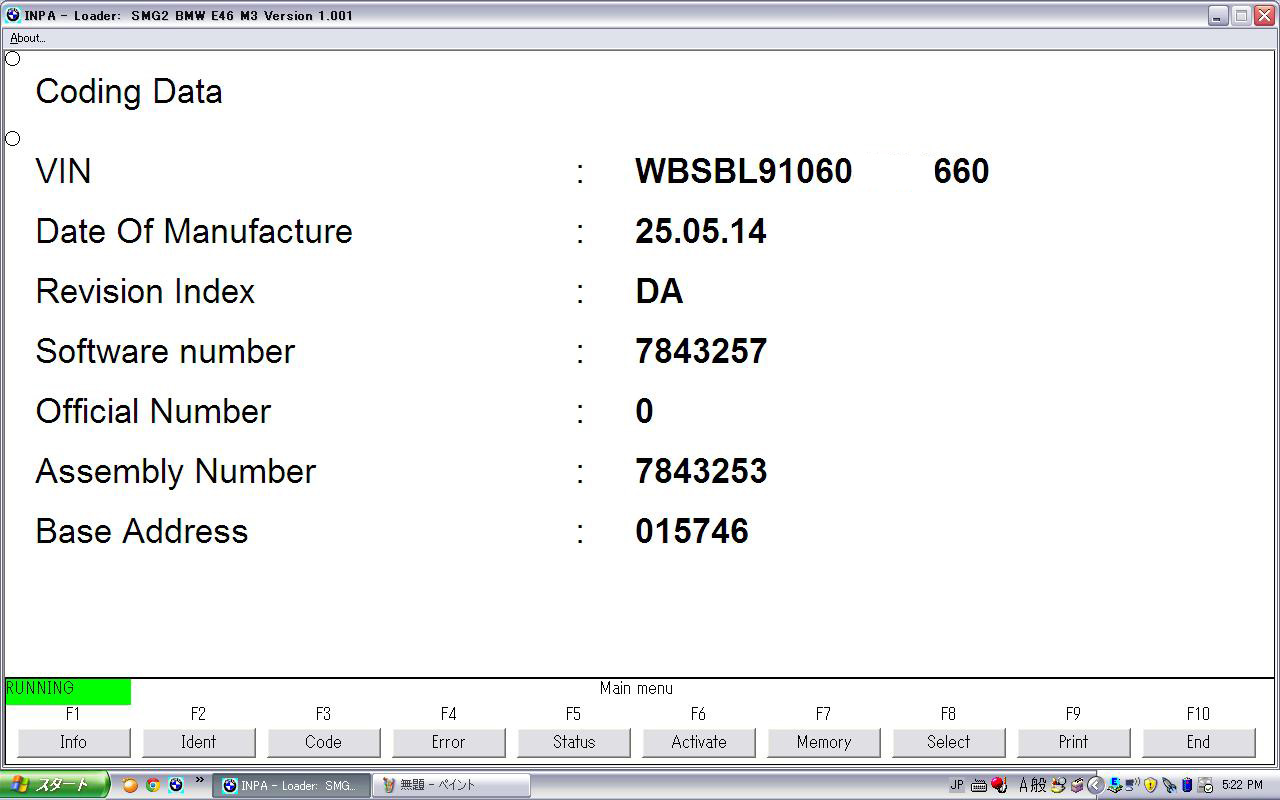The height and width of the screenshot is (800, 1280).
Task: Click the Official Number label
Action: coord(153,411)
